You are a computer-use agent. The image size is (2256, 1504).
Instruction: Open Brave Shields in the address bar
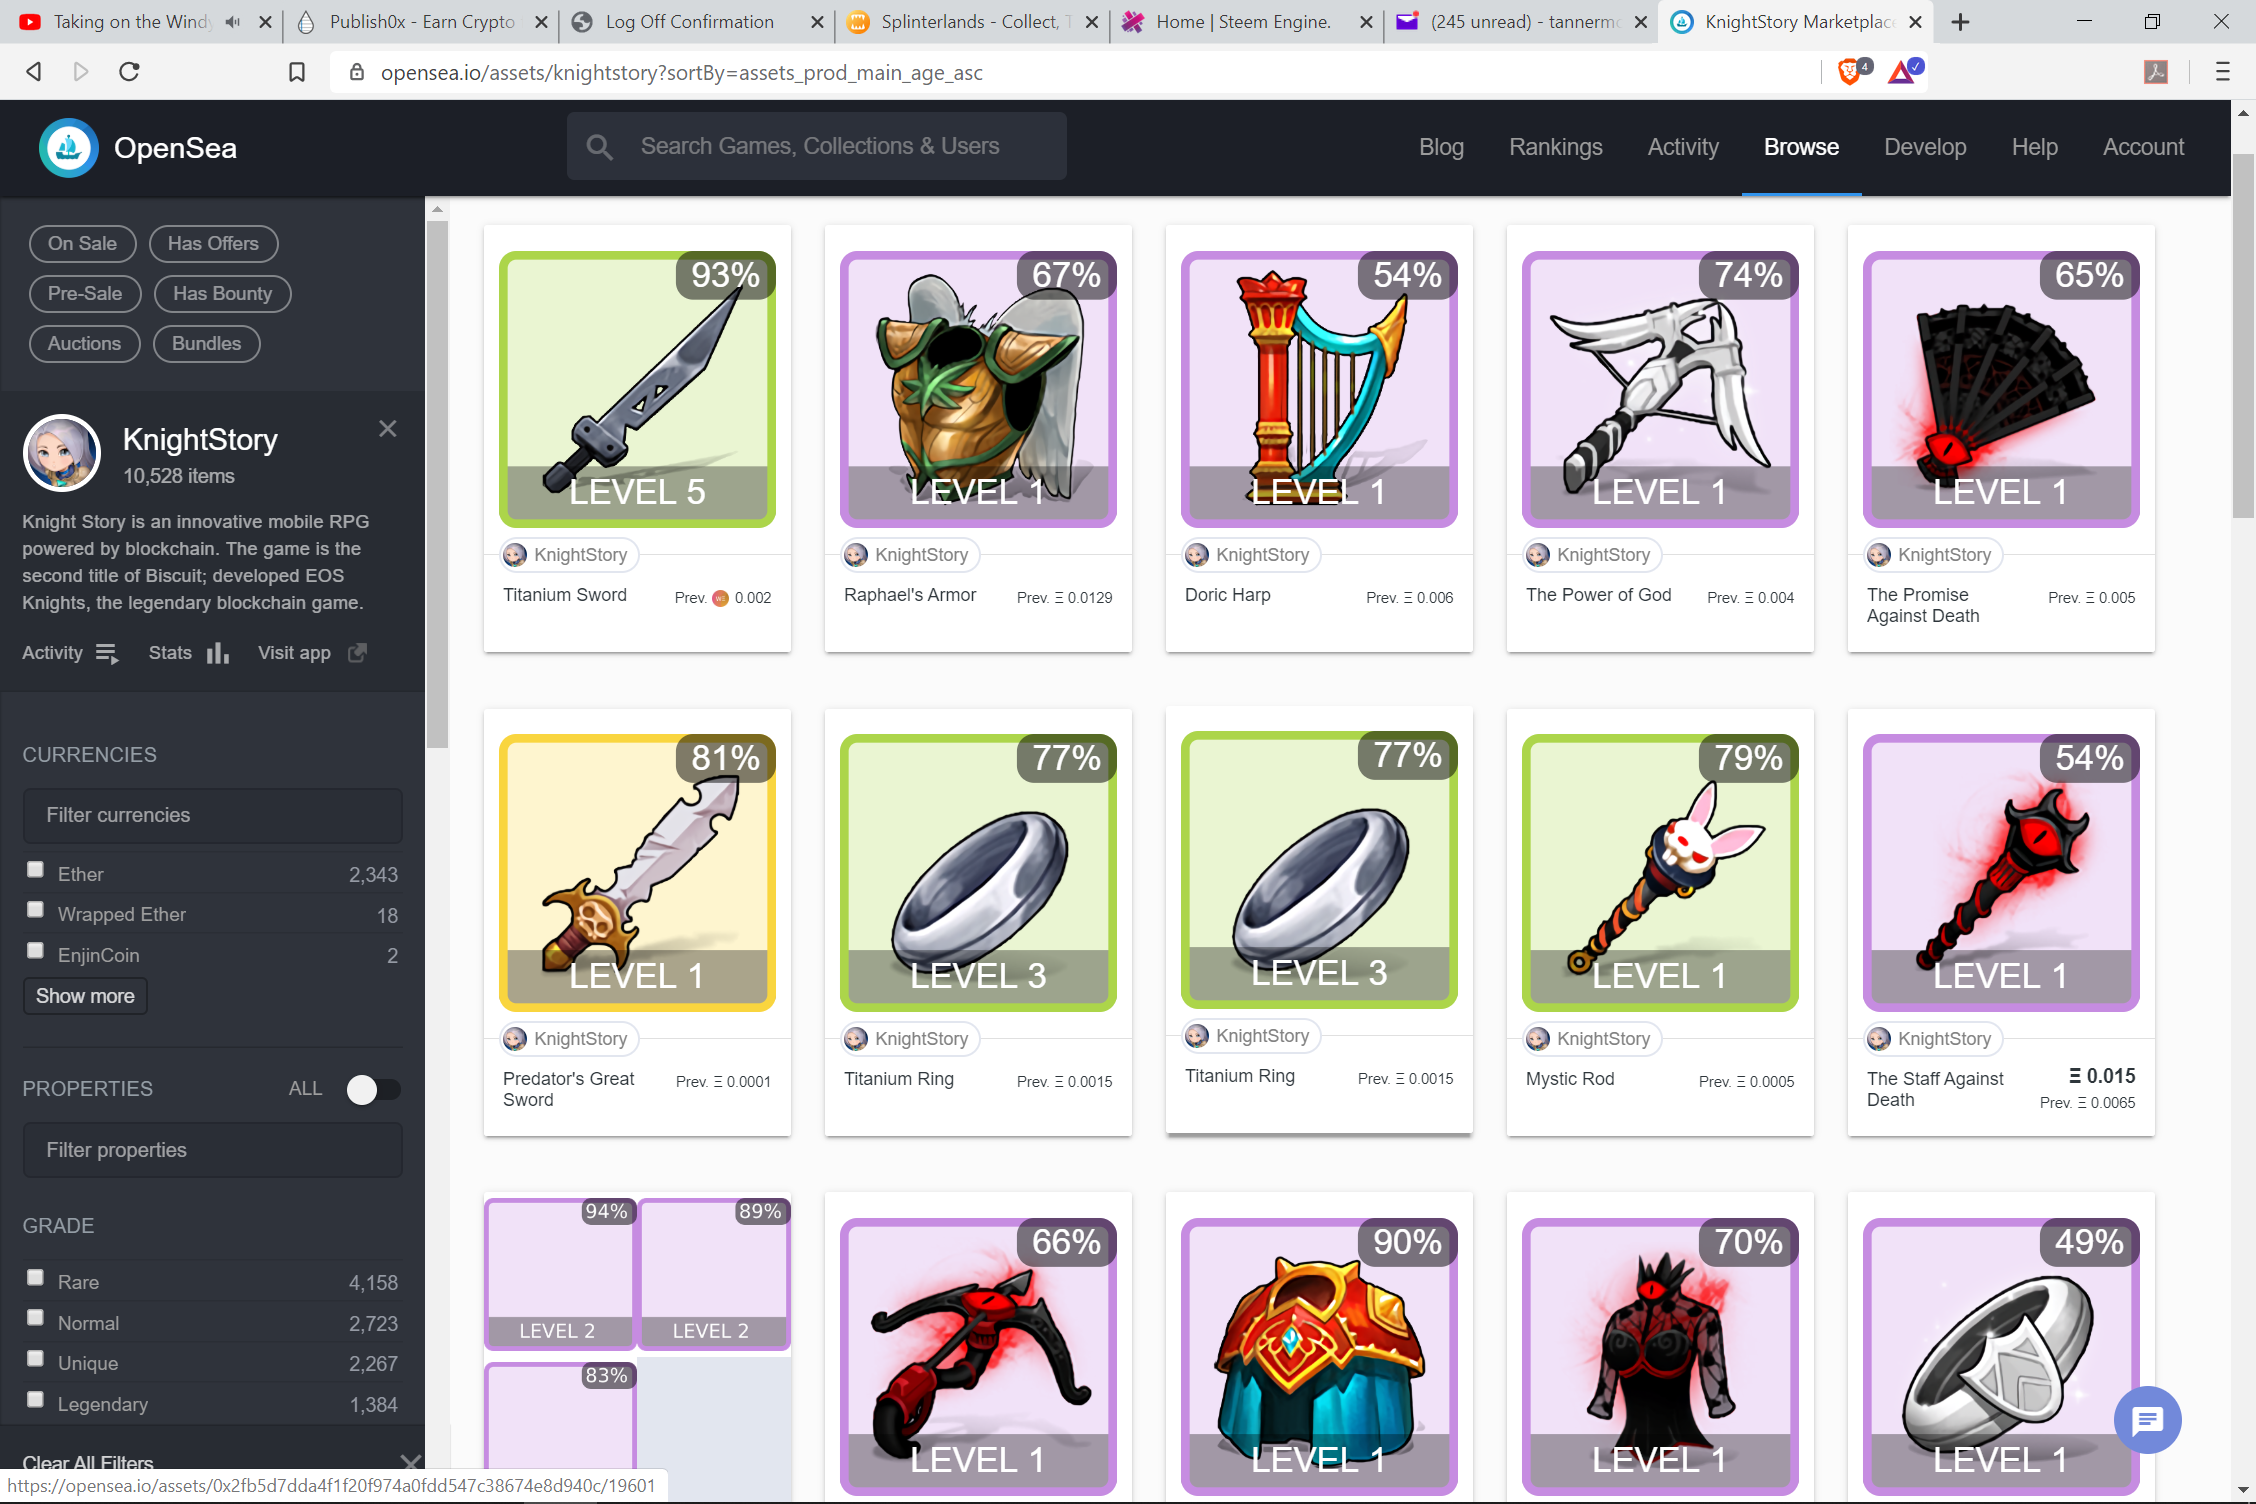pos(1849,71)
